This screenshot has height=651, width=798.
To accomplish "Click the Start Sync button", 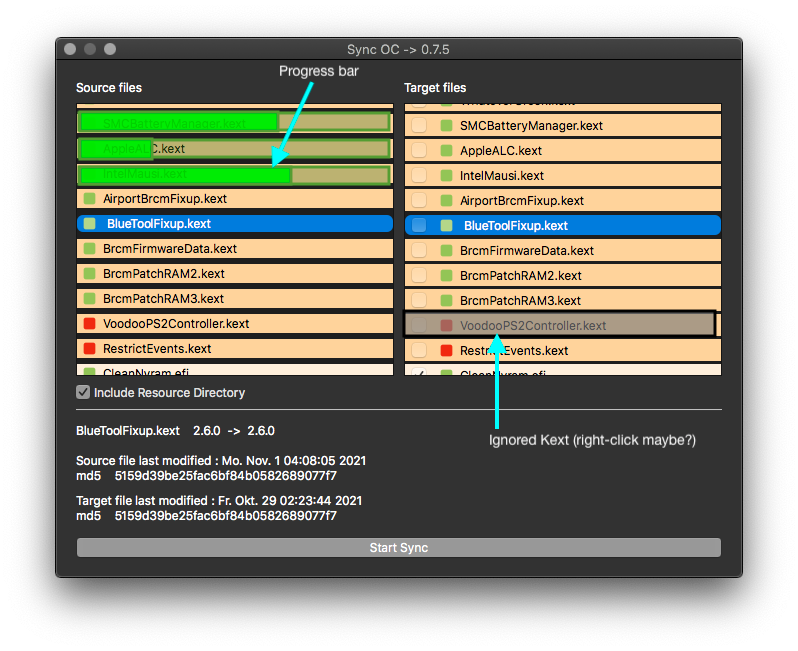I will pyautogui.click(x=398, y=548).
